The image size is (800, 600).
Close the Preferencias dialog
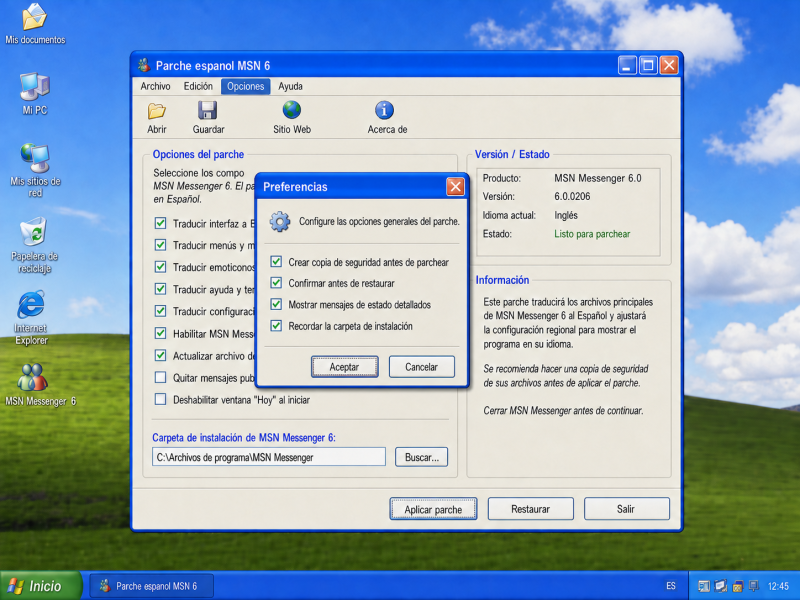[x=455, y=187]
